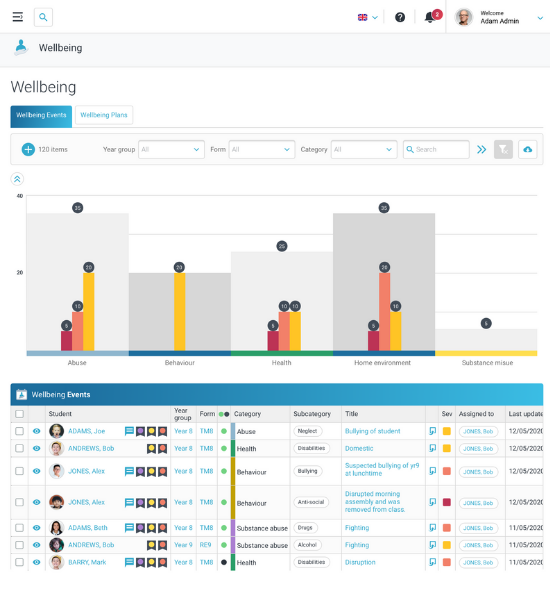This screenshot has width=550, height=600.
Task: Click the Alcohol subcategory tag
Action: 308,545
